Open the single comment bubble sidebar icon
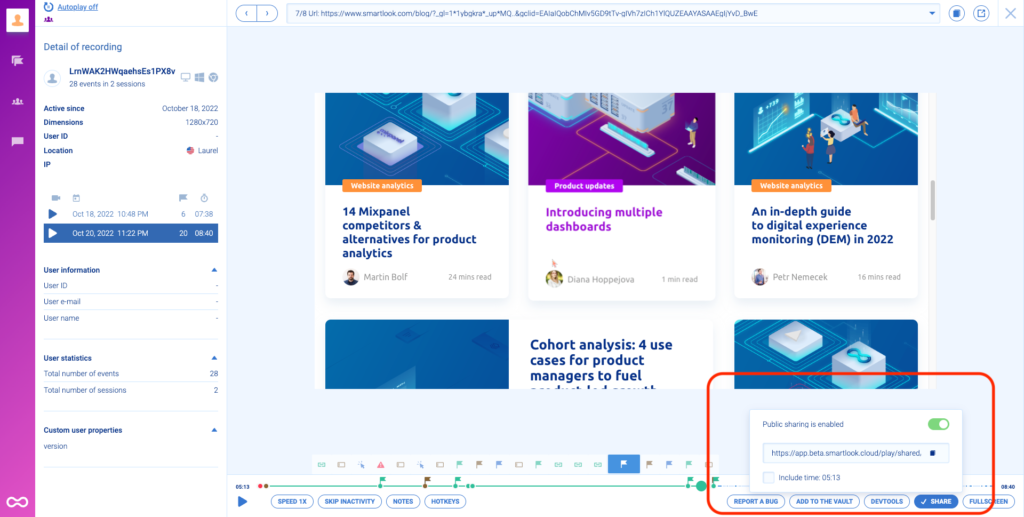Screen dimensions: 1024x517 click(x=18, y=142)
